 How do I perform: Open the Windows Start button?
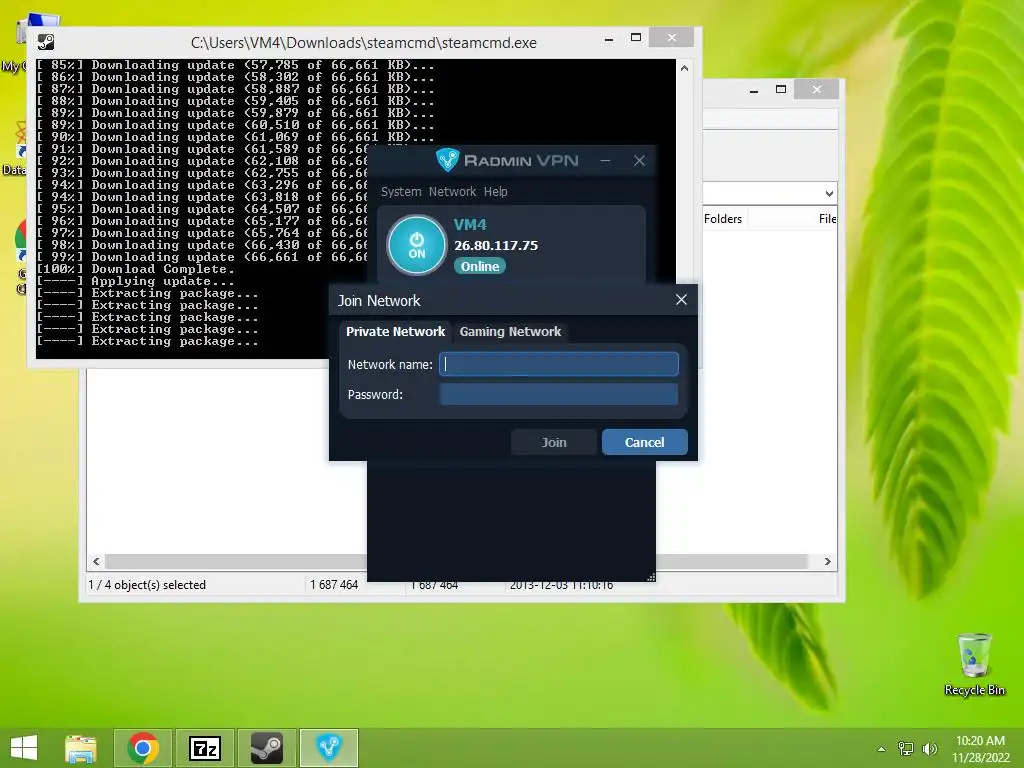[x=24, y=748]
